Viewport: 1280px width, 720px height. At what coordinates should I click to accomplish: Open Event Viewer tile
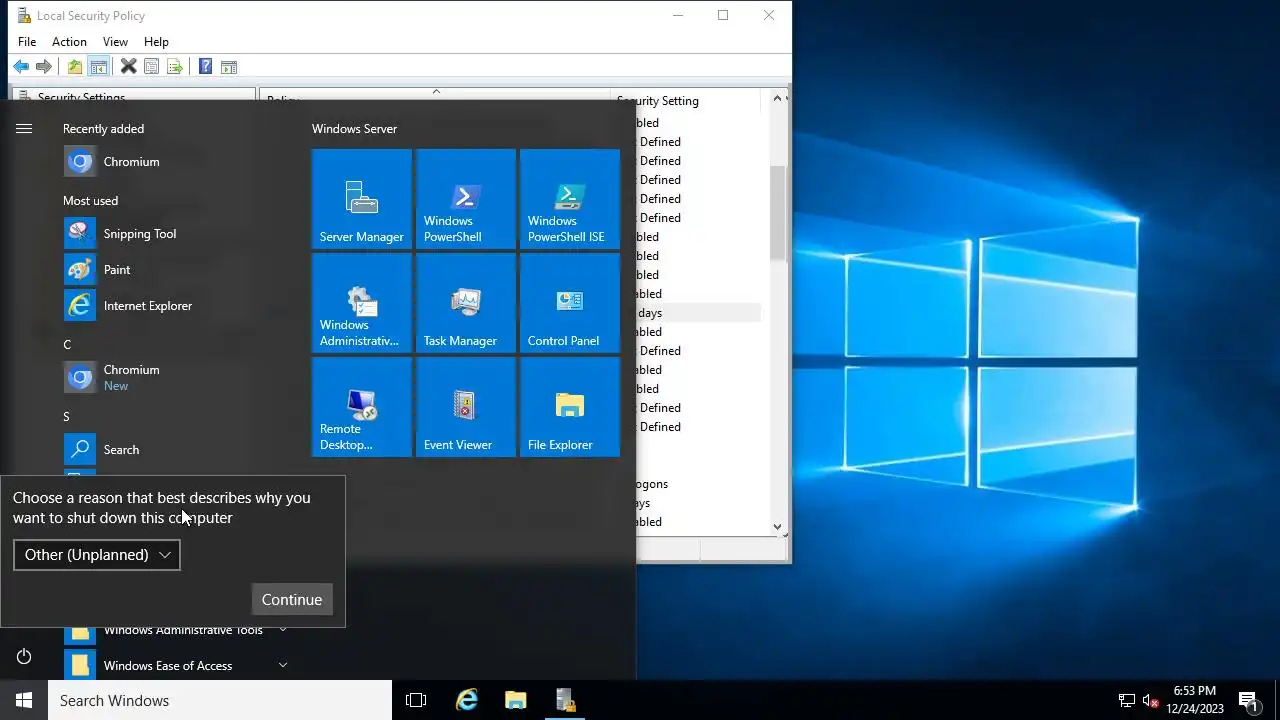point(466,407)
